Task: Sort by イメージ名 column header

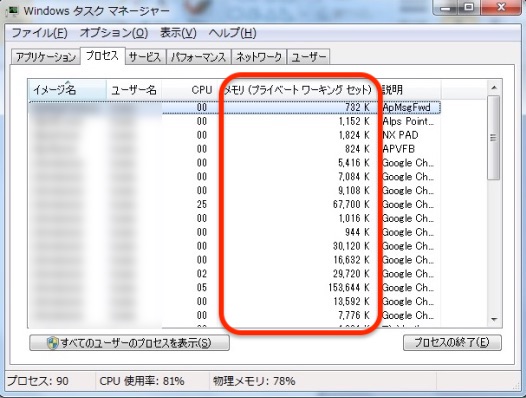Action: click(x=67, y=90)
